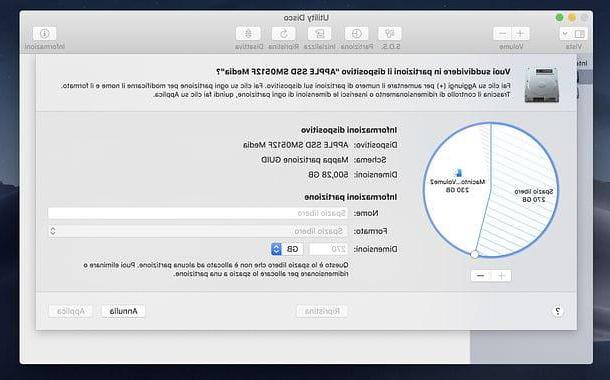Add partition with the plus button below chart
The height and width of the screenshot is (380, 610).
coord(501,276)
